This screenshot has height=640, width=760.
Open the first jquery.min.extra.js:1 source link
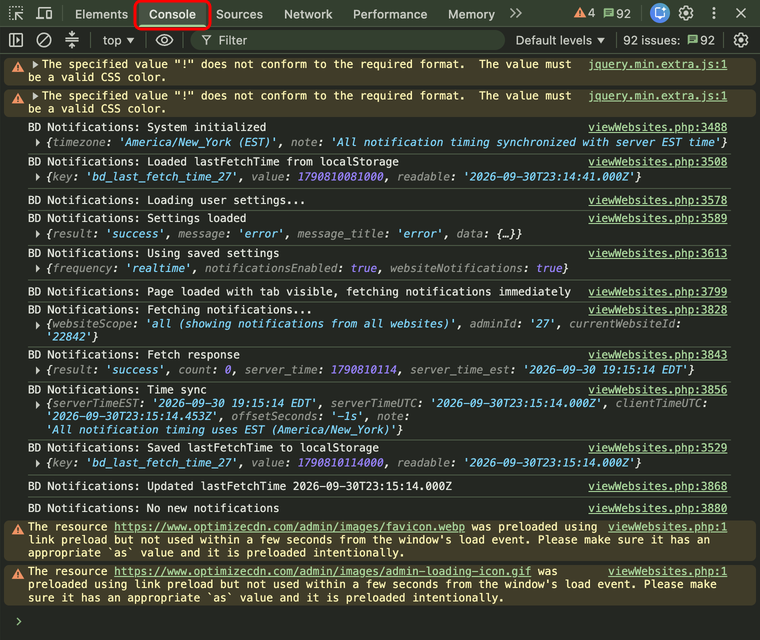tap(658, 64)
